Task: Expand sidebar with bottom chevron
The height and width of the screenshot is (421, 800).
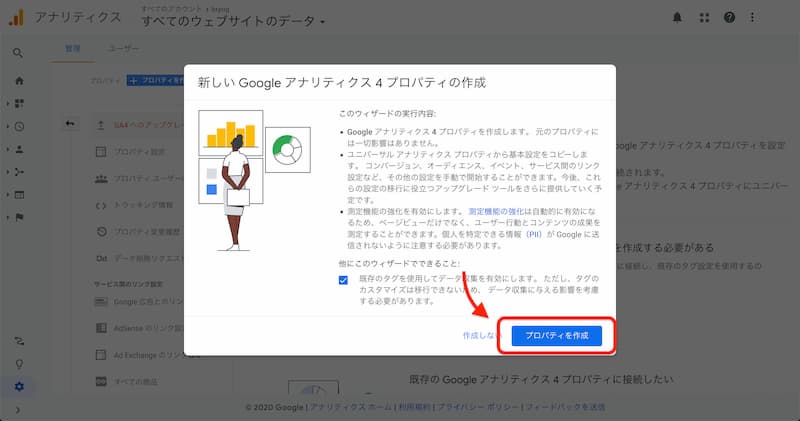Action: tap(18, 410)
